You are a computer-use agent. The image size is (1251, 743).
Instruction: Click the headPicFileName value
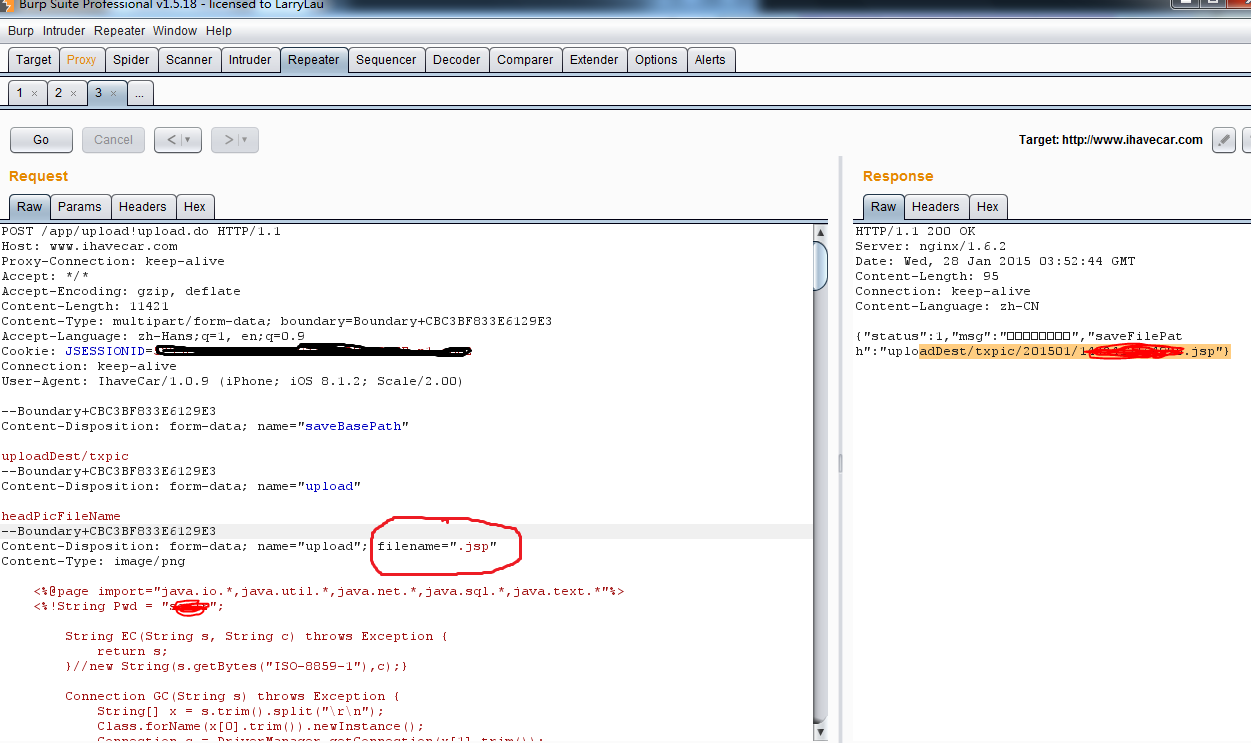pyautogui.click(x=61, y=516)
